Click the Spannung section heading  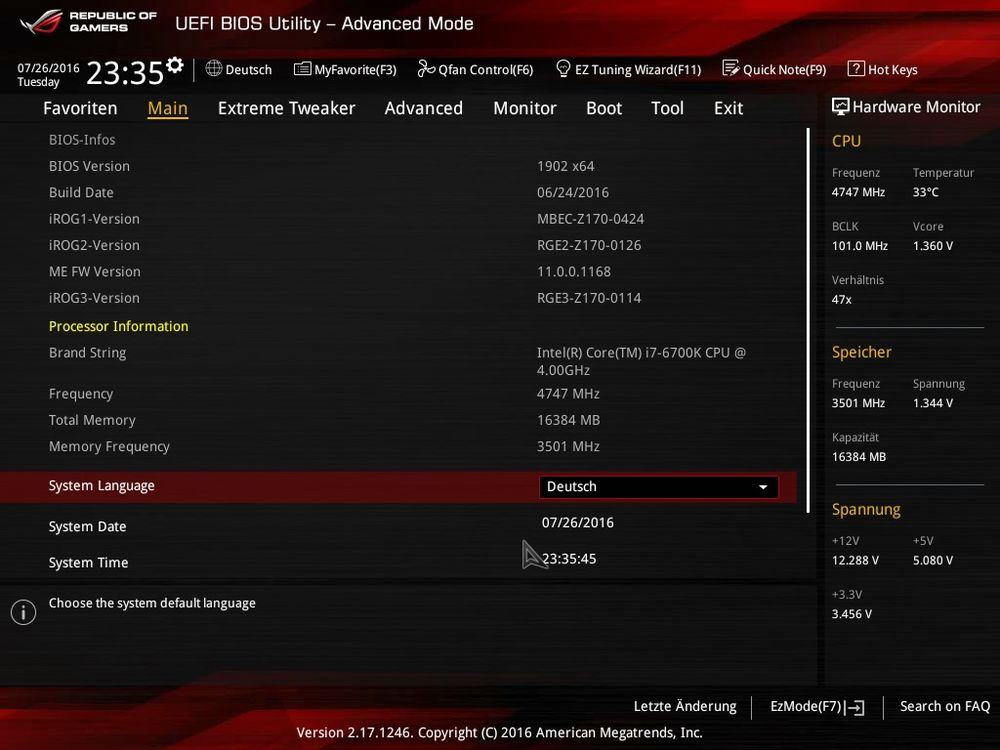866,510
